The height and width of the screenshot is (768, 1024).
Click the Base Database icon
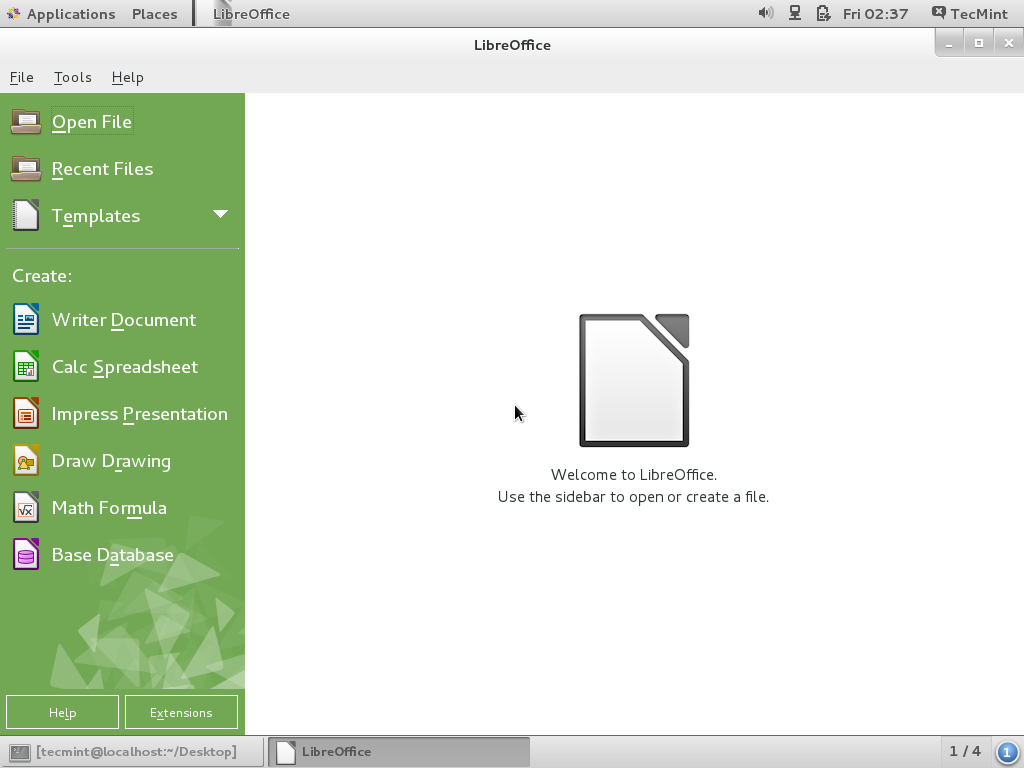[x=26, y=554]
